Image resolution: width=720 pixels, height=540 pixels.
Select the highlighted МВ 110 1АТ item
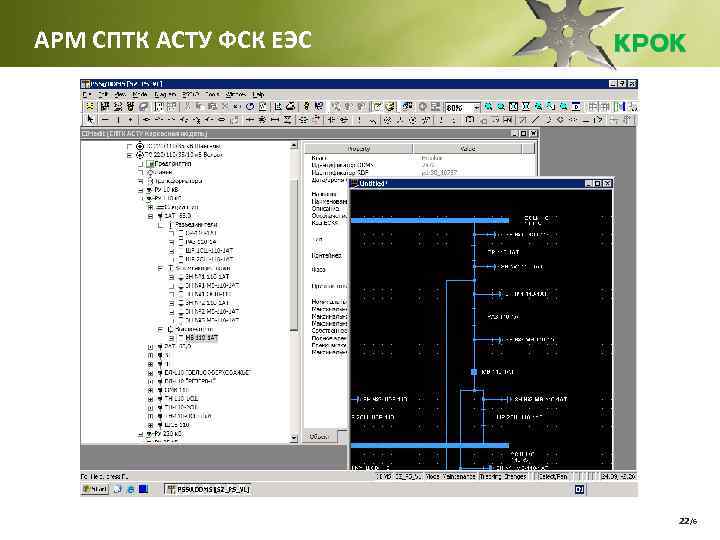click(x=202, y=338)
